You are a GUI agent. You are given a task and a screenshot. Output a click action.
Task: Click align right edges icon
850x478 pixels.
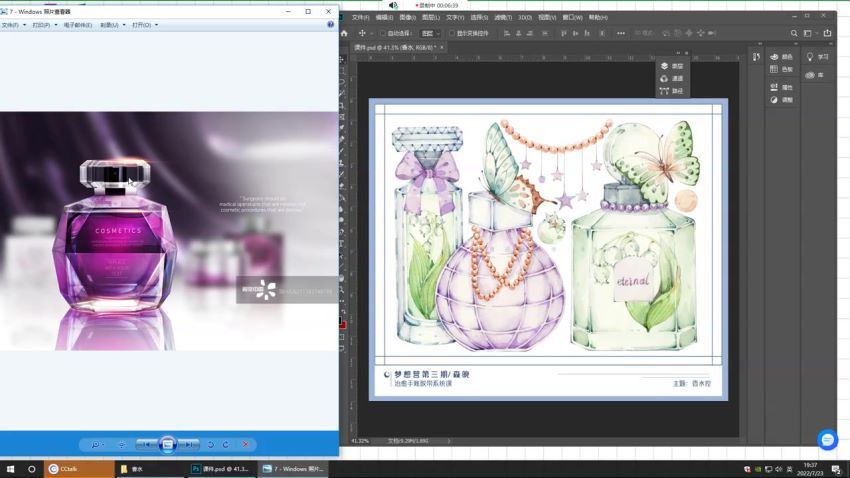point(530,33)
